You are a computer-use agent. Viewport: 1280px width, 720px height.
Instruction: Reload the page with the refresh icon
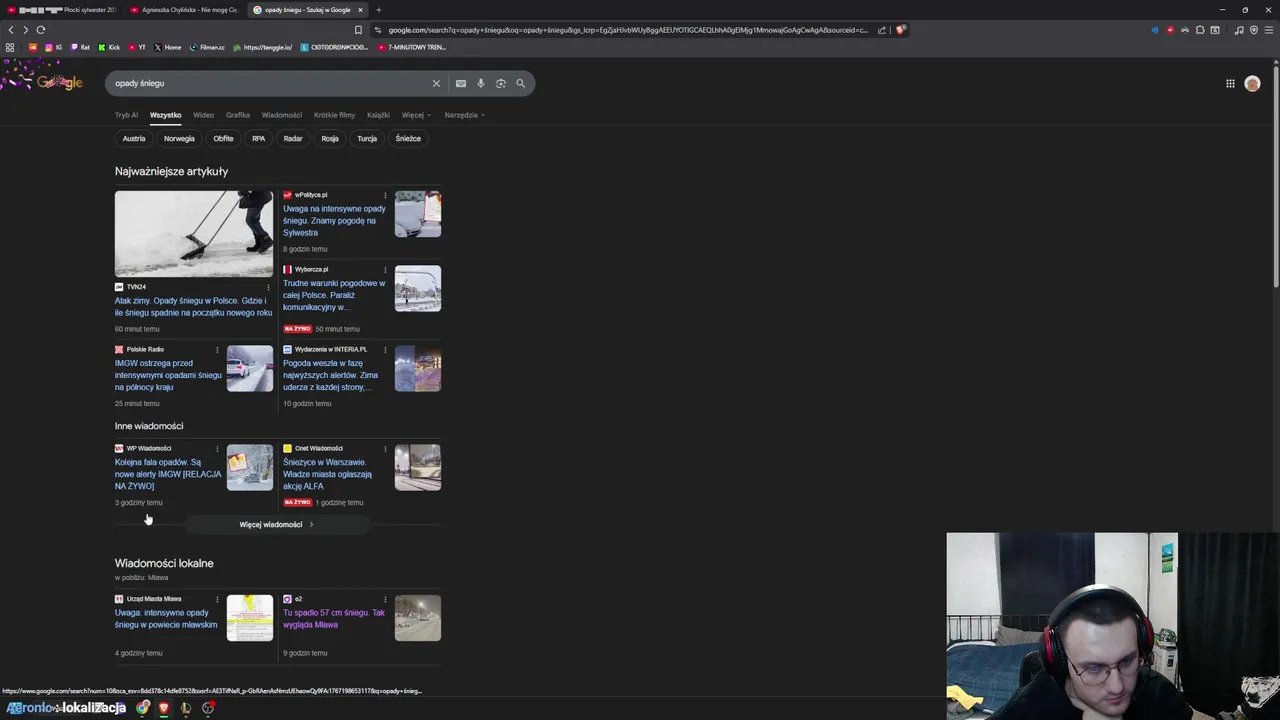41,30
